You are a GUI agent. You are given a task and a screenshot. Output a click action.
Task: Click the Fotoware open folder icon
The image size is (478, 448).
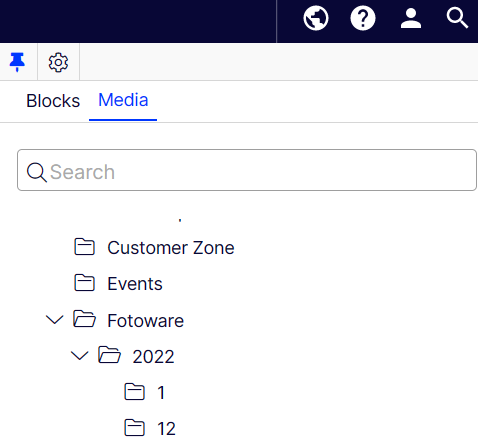[x=84, y=319]
